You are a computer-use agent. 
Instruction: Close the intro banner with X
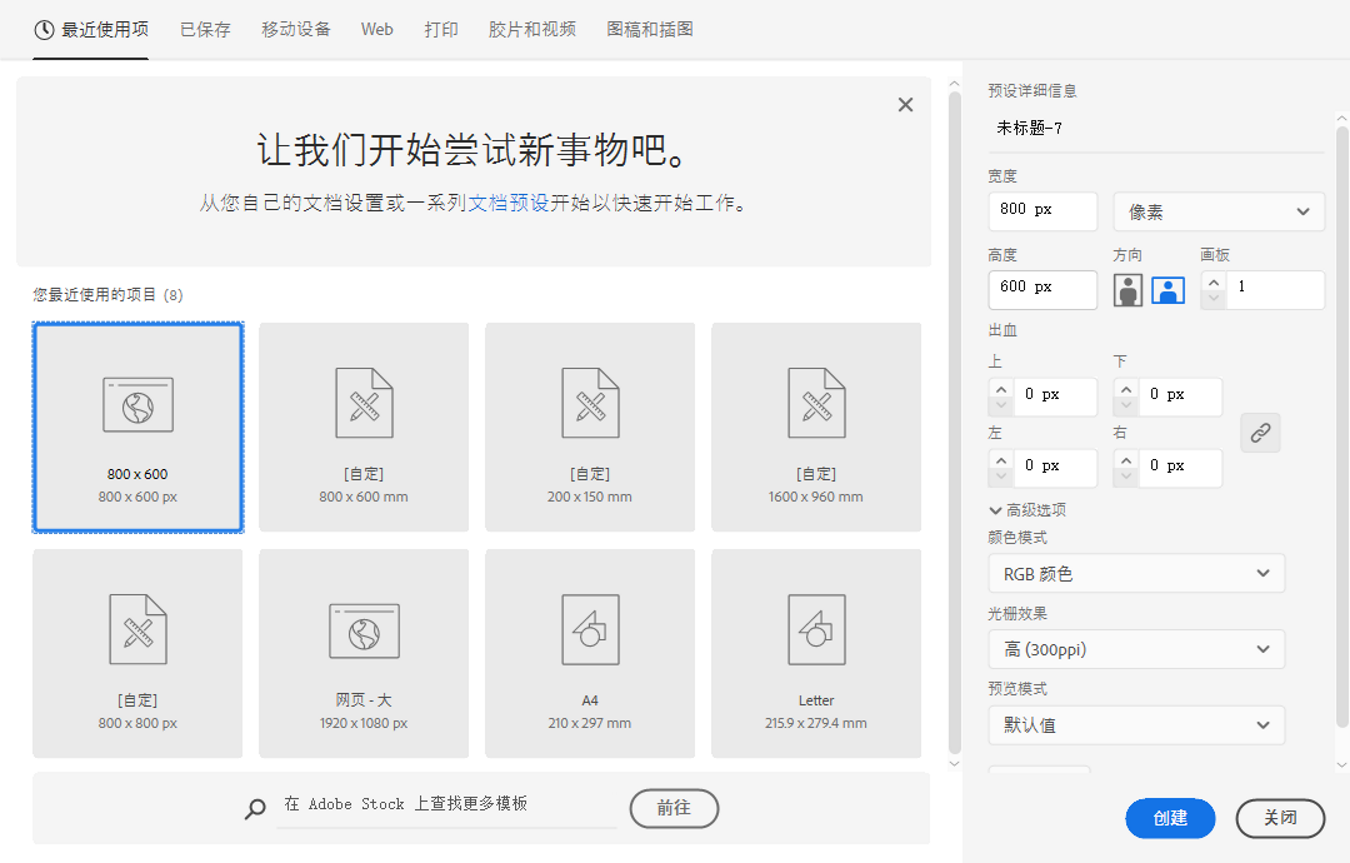point(905,105)
